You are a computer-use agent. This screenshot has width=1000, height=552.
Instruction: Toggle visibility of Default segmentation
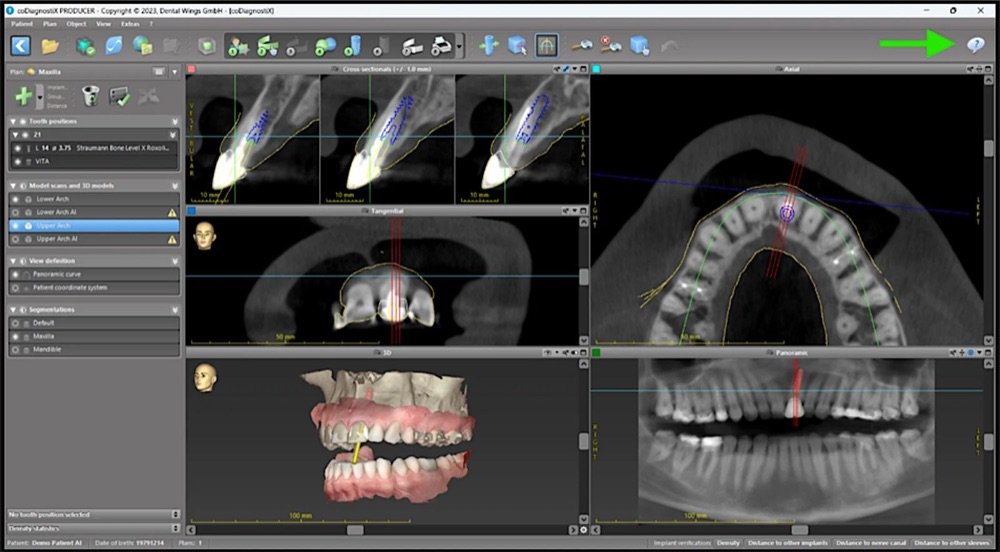tap(17, 323)
